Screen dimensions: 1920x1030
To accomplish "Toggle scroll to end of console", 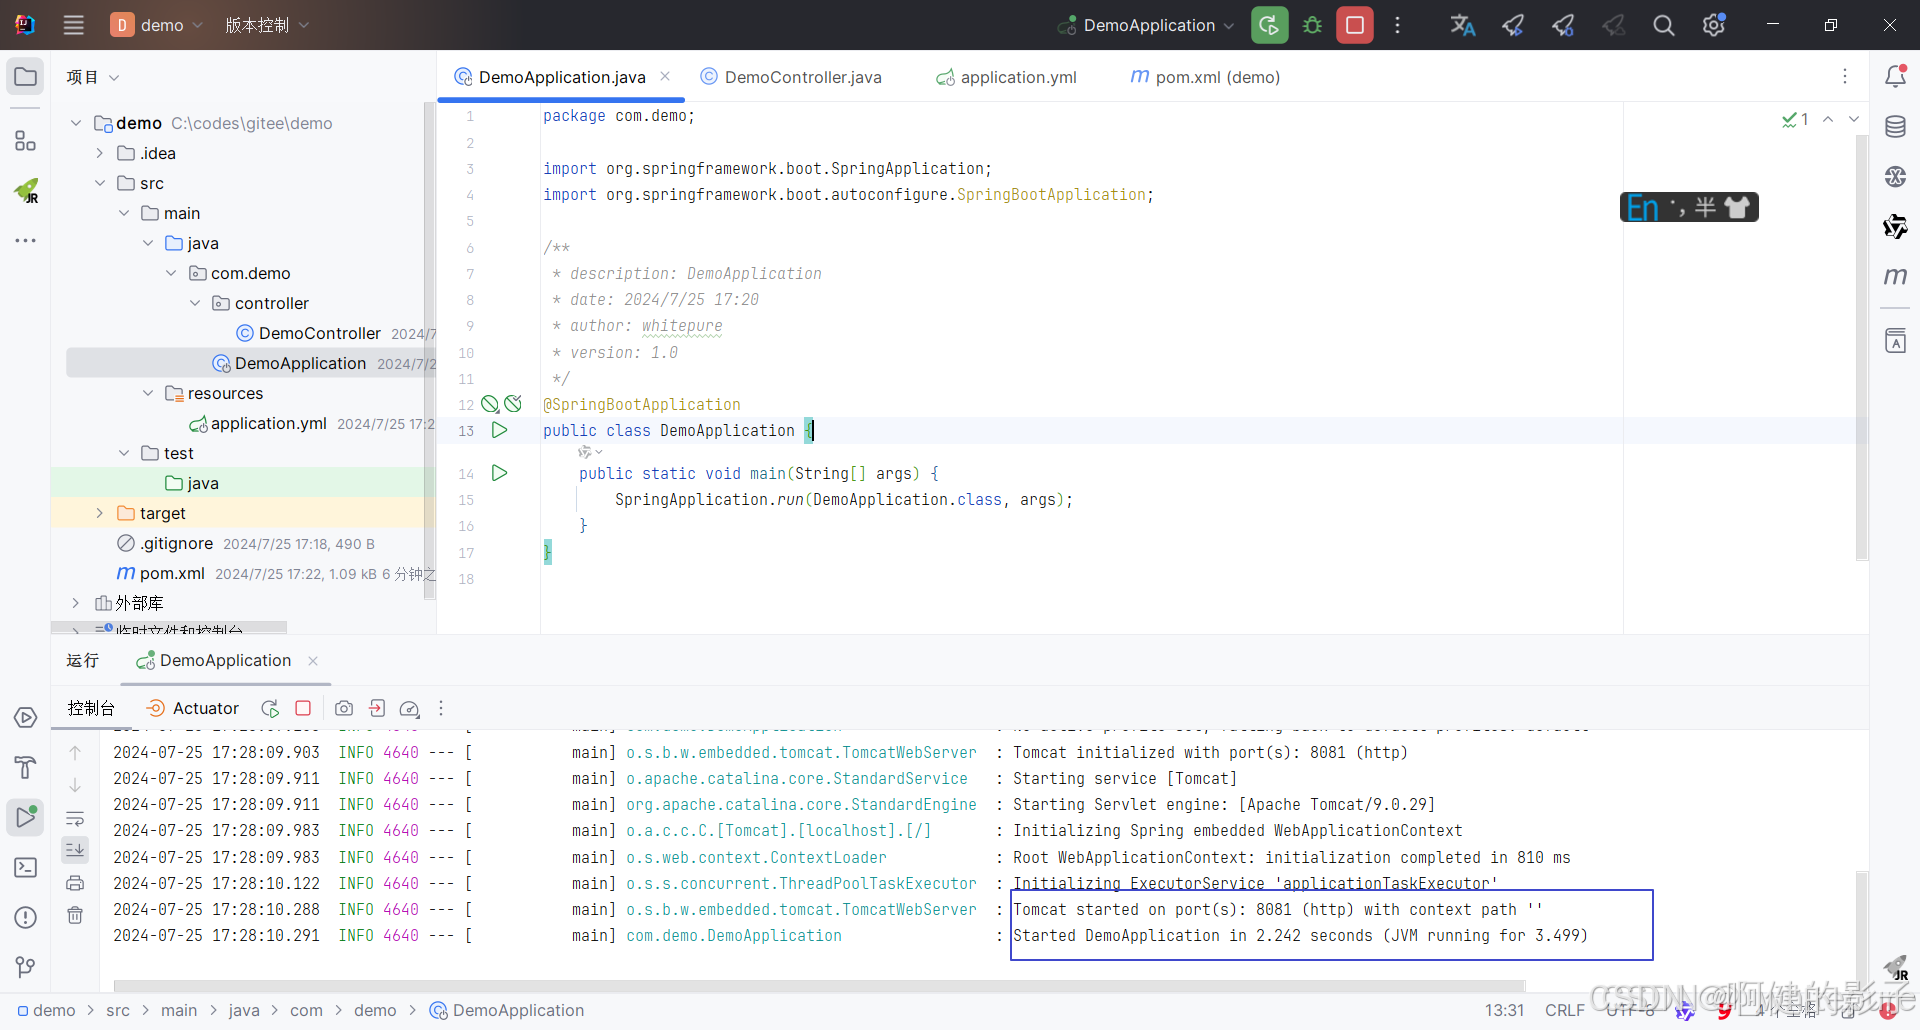I will [75, 850].
